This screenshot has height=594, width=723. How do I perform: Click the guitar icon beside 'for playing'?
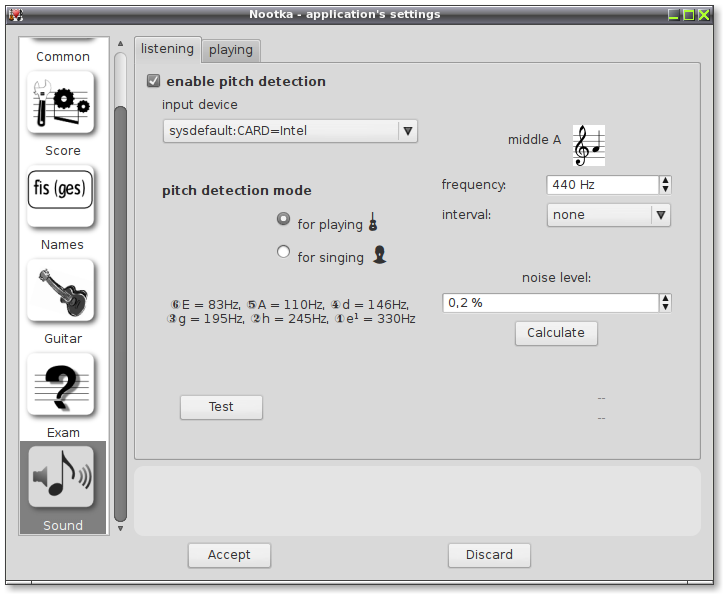pyautogui.click(x=373, y=222)
